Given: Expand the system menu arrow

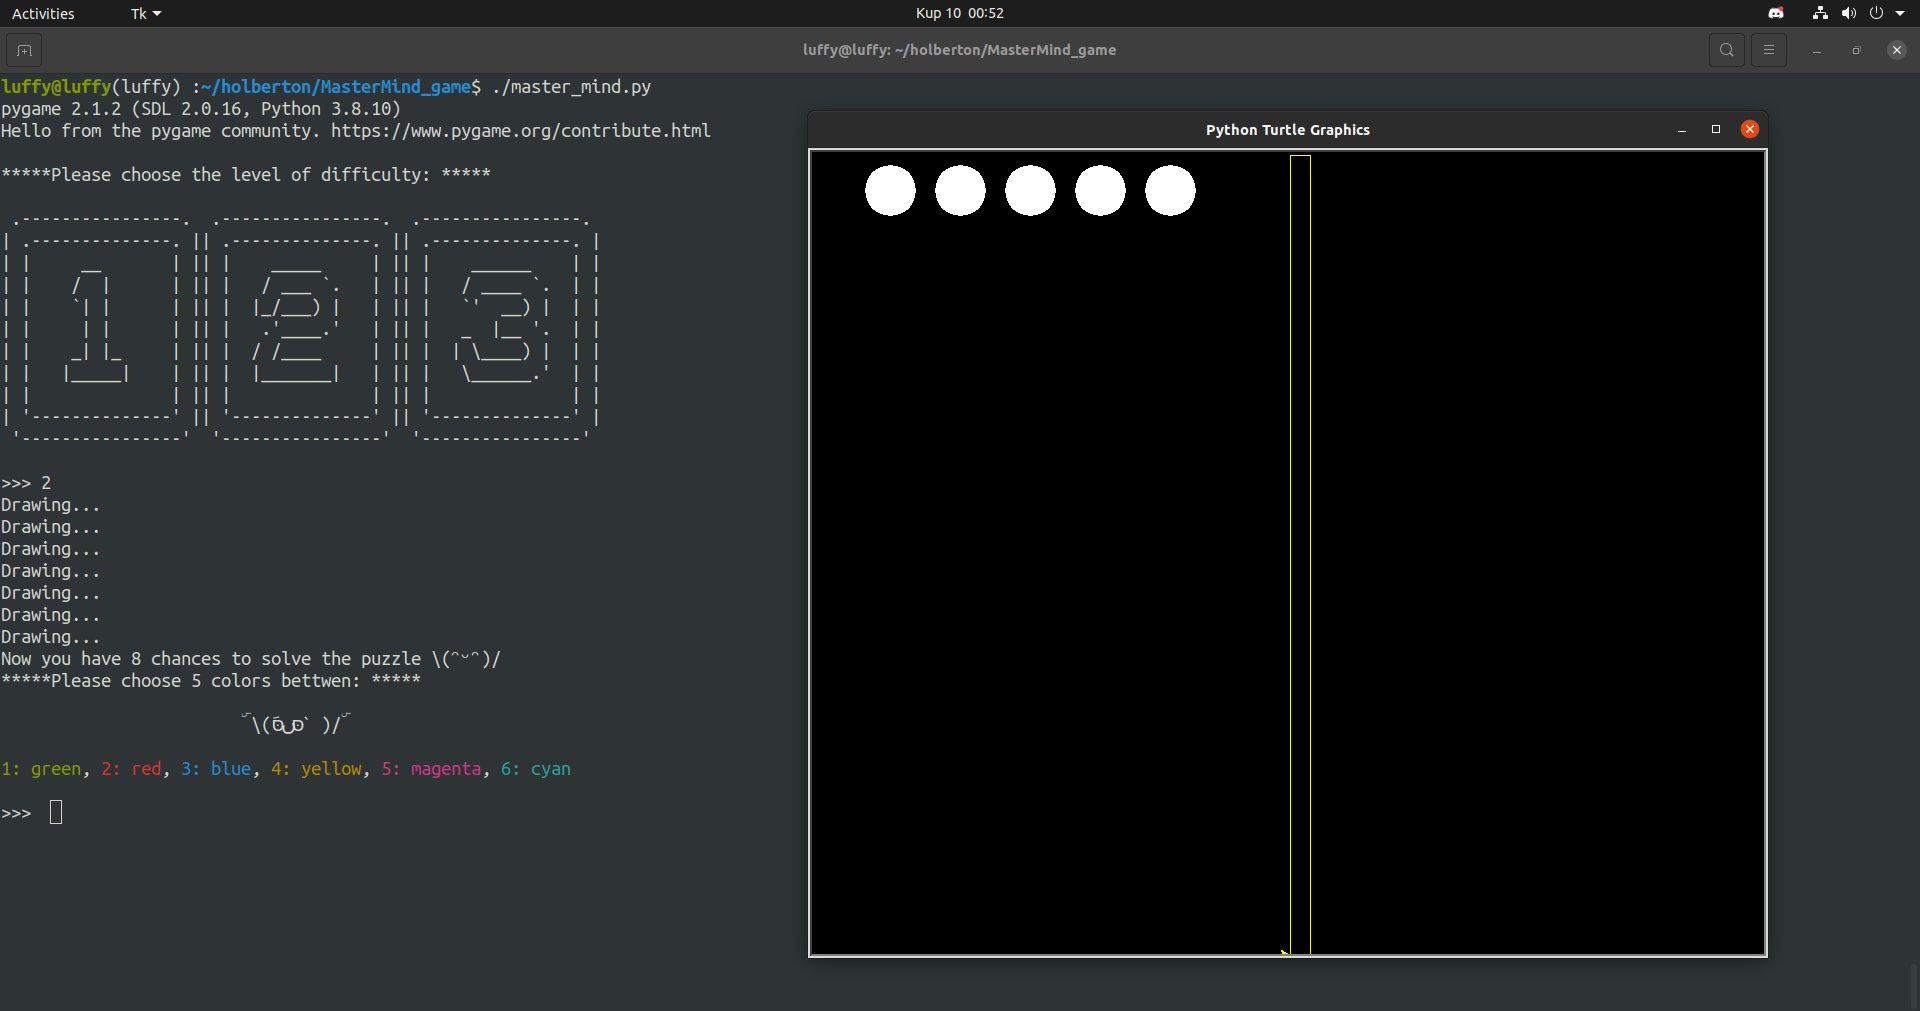Looking at the screenshot, I should 1900,13.
